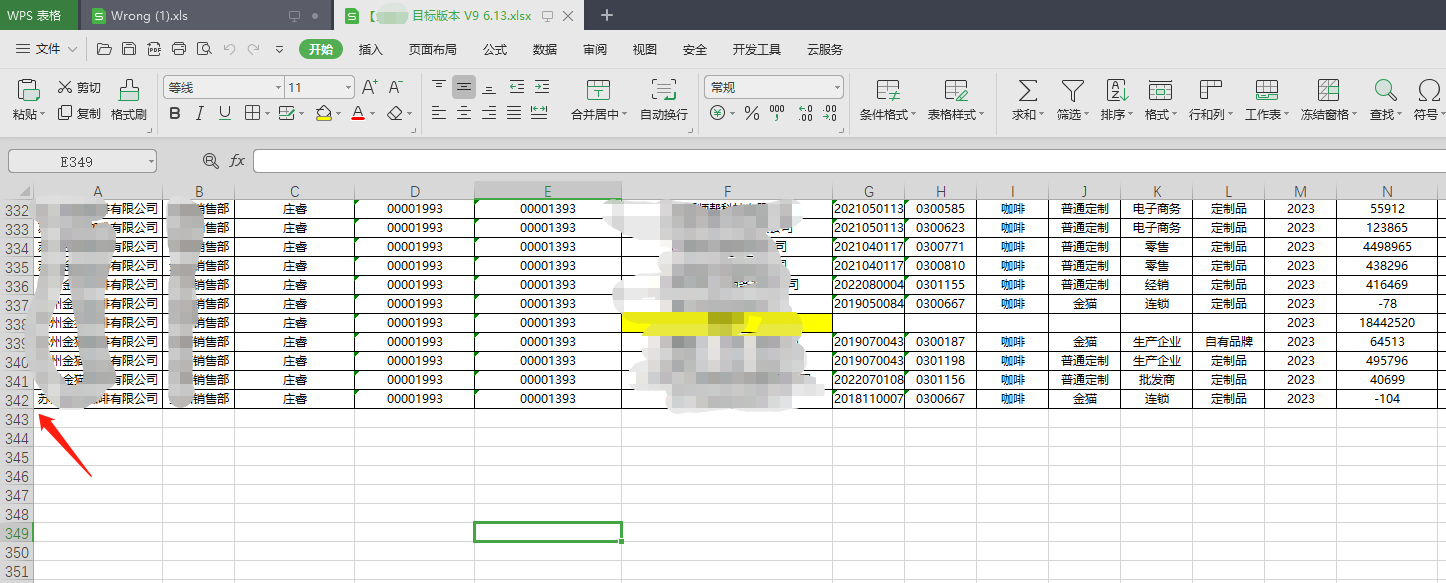
Task: Decrease decimal places
Action: [x=830, y=113]
